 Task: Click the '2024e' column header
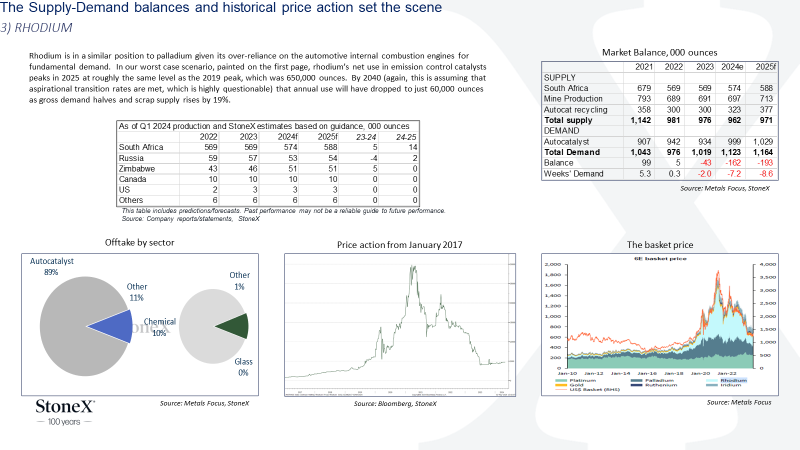(732, 67)
